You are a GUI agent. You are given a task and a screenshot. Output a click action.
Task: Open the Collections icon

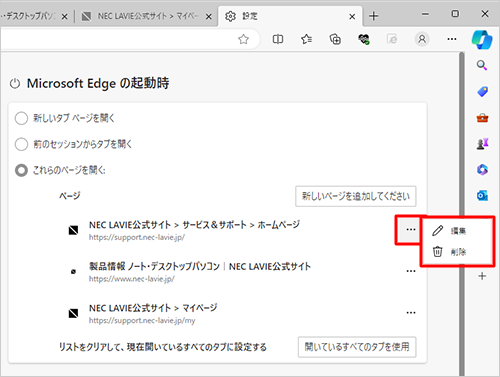tap(335, 39)
